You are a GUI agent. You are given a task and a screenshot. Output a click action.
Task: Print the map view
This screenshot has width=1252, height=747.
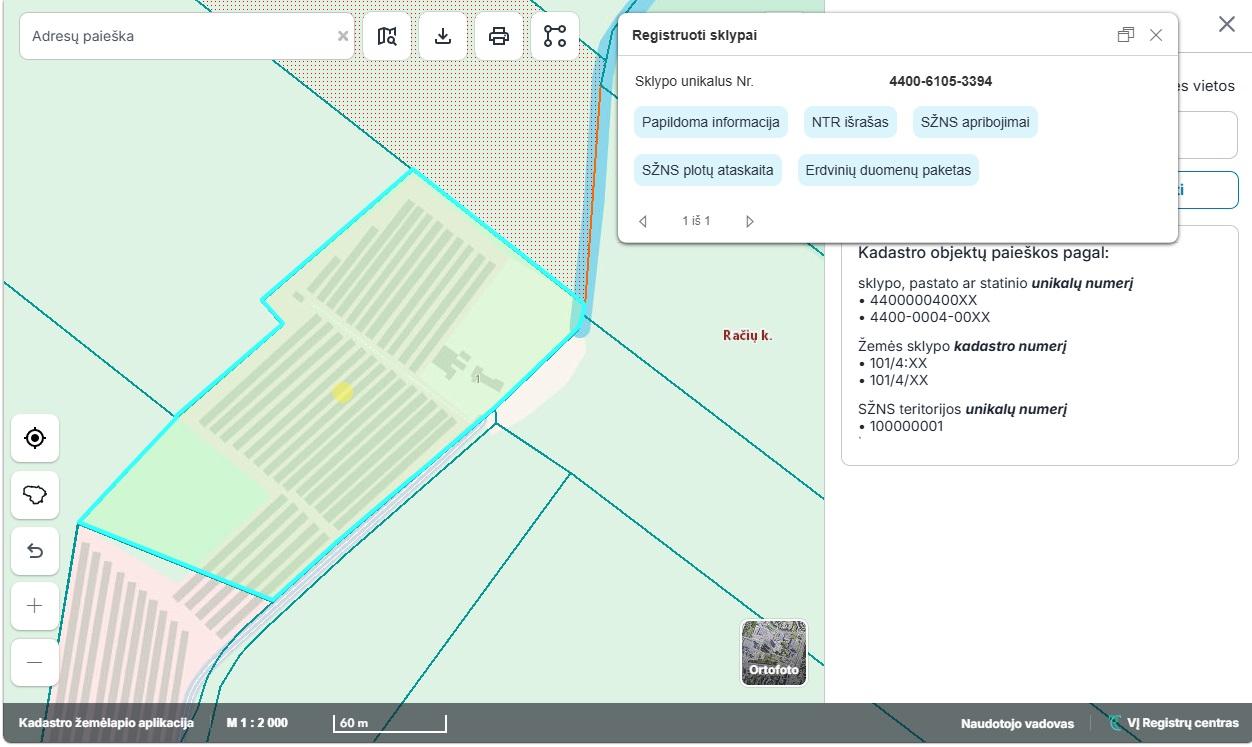pos(499,36)
